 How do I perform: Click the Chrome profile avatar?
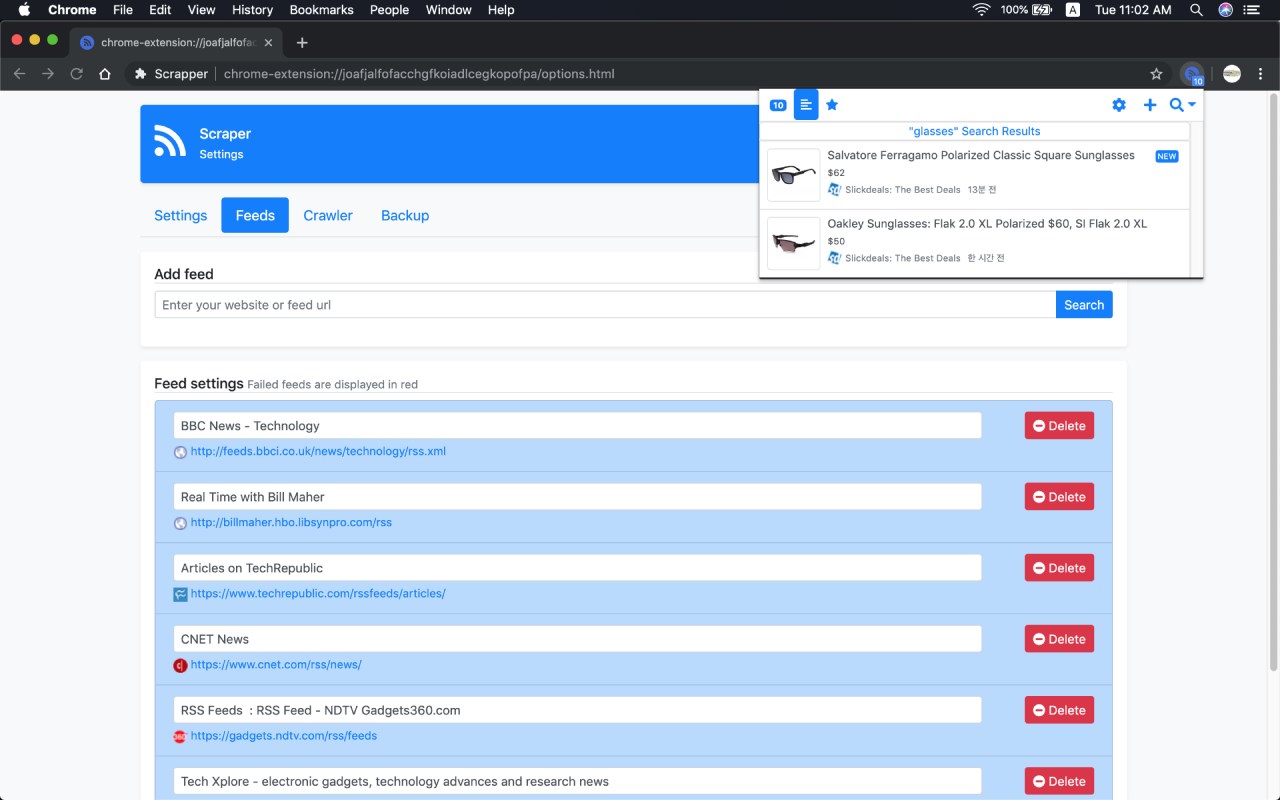tap(1232, 74)
